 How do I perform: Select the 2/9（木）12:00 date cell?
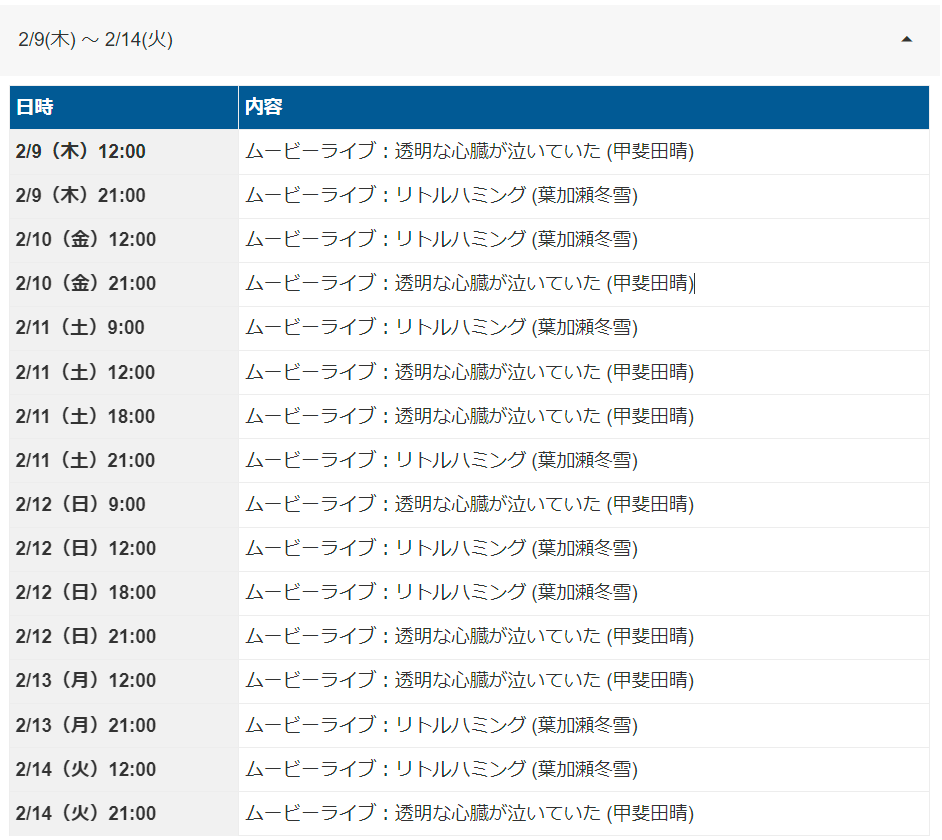pyautogui.click(x=124, y=152)
